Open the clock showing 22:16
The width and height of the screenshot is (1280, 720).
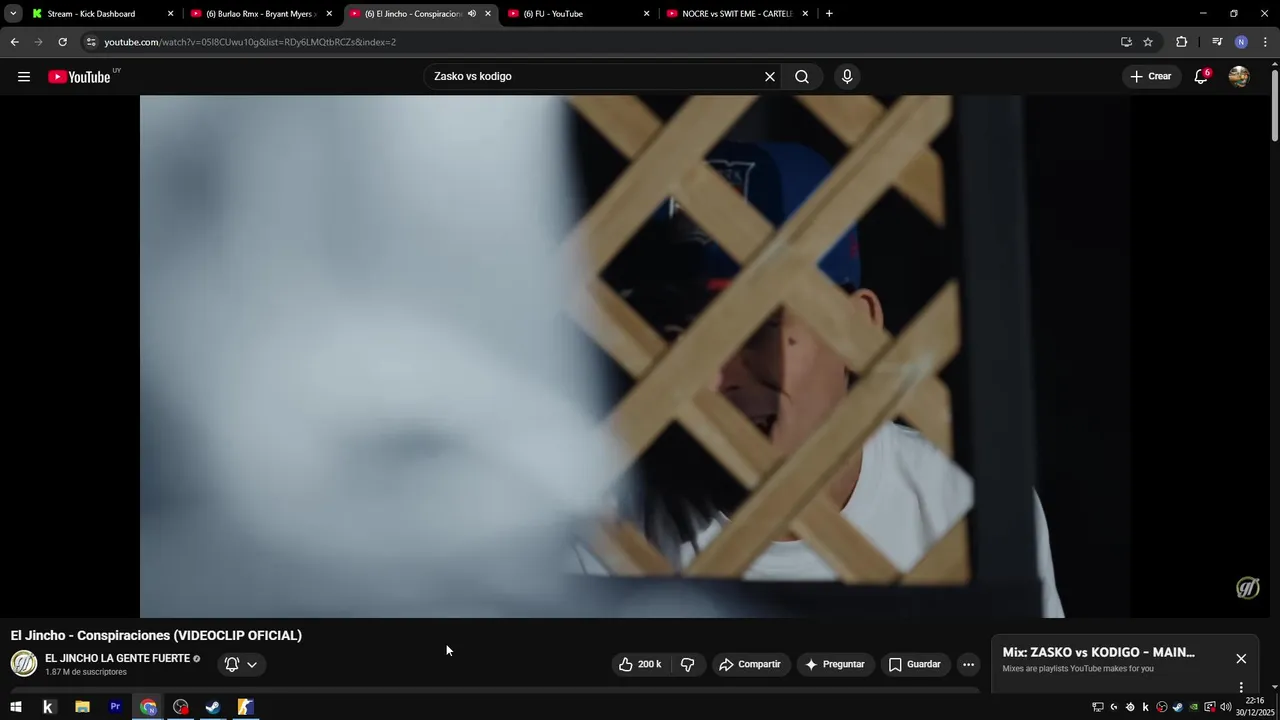tap(1255, 707)
